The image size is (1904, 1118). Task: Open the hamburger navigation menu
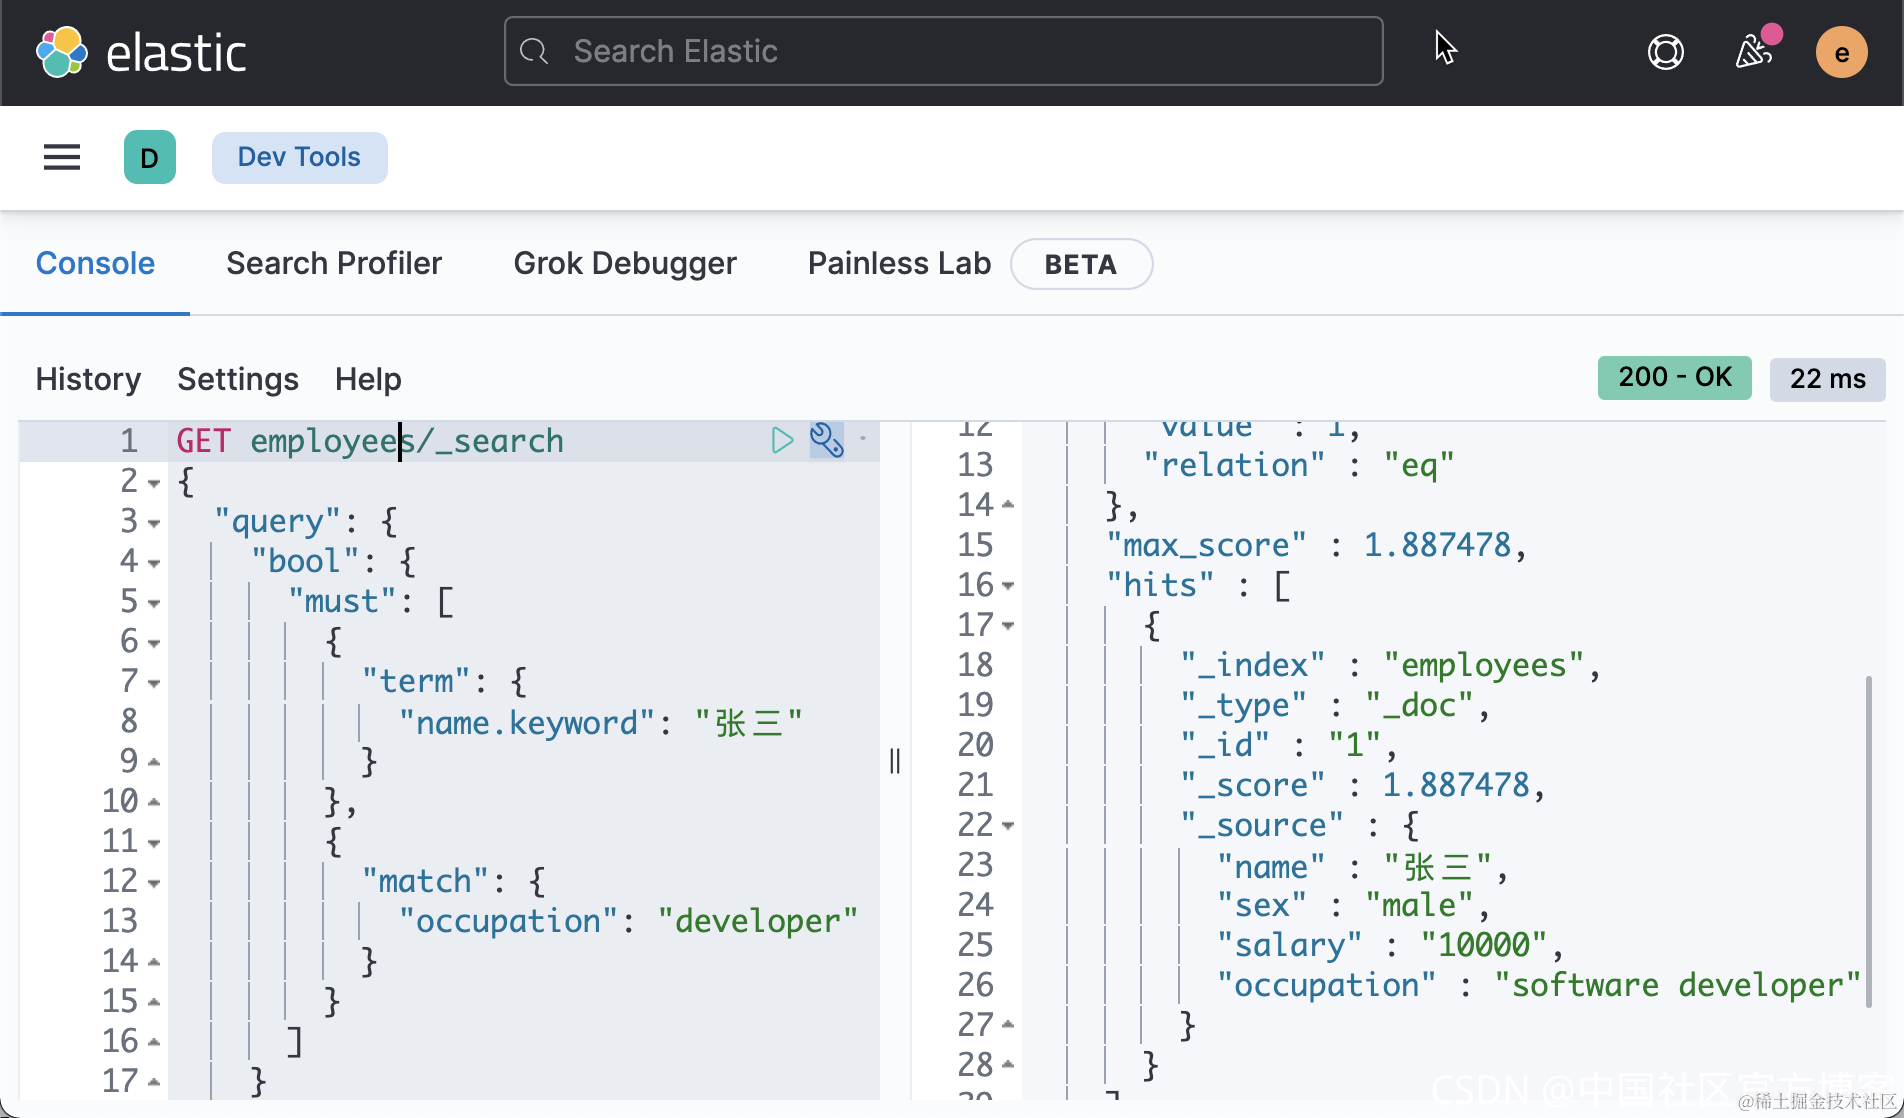[x=62, y=157]
